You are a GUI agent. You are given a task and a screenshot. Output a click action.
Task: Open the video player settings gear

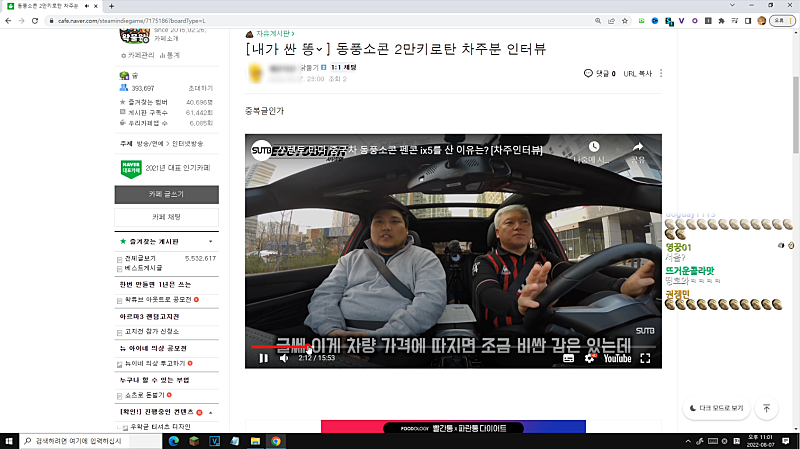(589, 358)
